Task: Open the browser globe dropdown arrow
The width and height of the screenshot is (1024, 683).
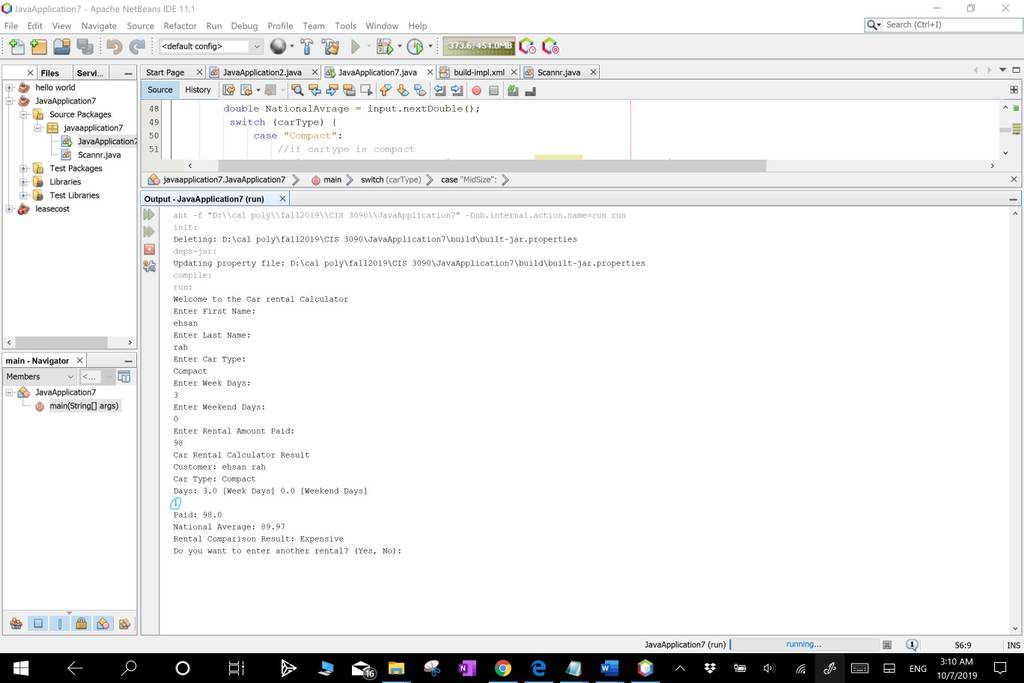Action: (x=292, y=46)
